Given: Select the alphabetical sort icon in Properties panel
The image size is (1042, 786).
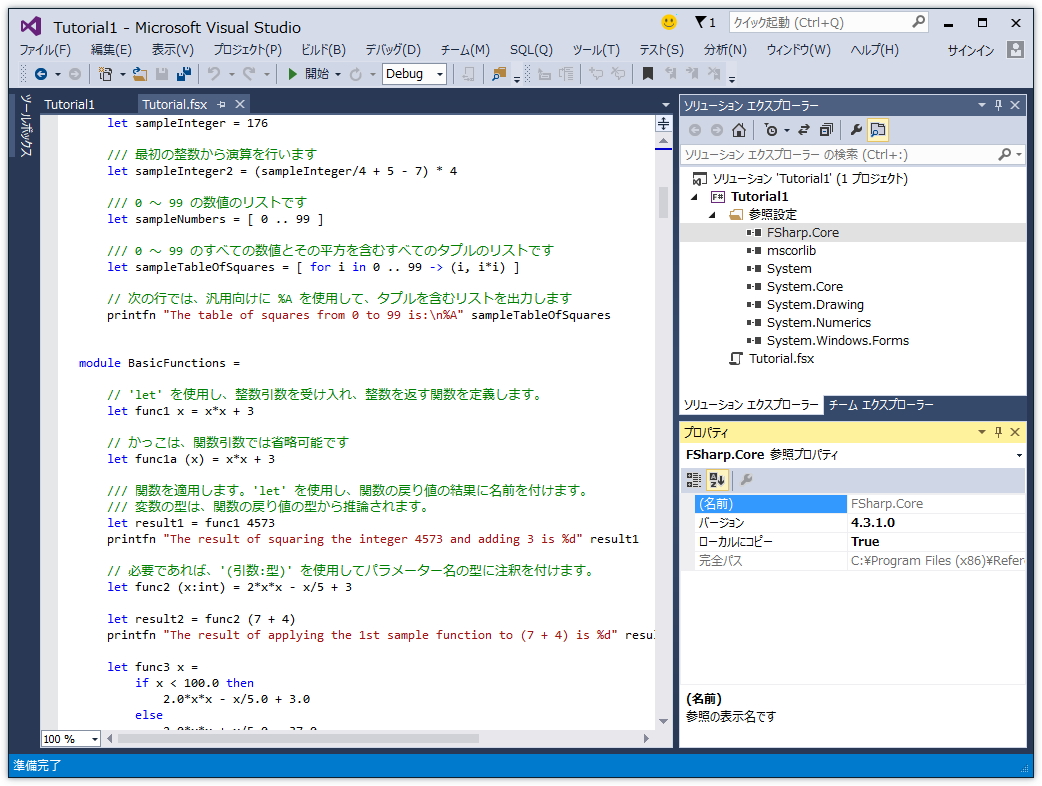Looking at the screenshot, I should [717, 480].
